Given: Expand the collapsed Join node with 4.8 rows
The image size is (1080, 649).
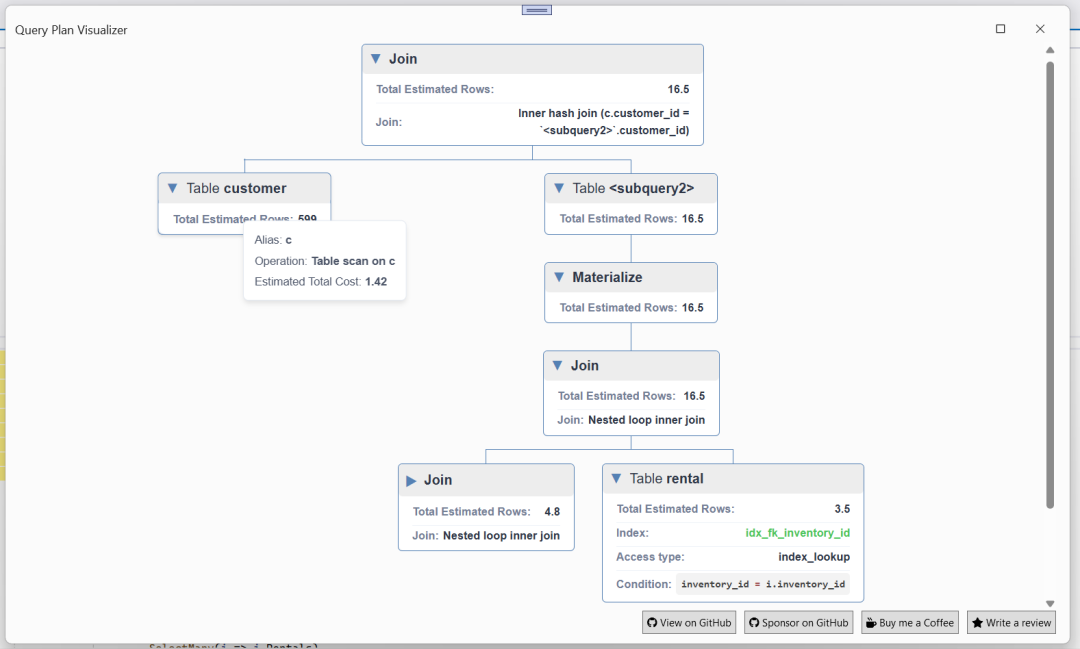Looking at the screenshot, I should [411, 480].
